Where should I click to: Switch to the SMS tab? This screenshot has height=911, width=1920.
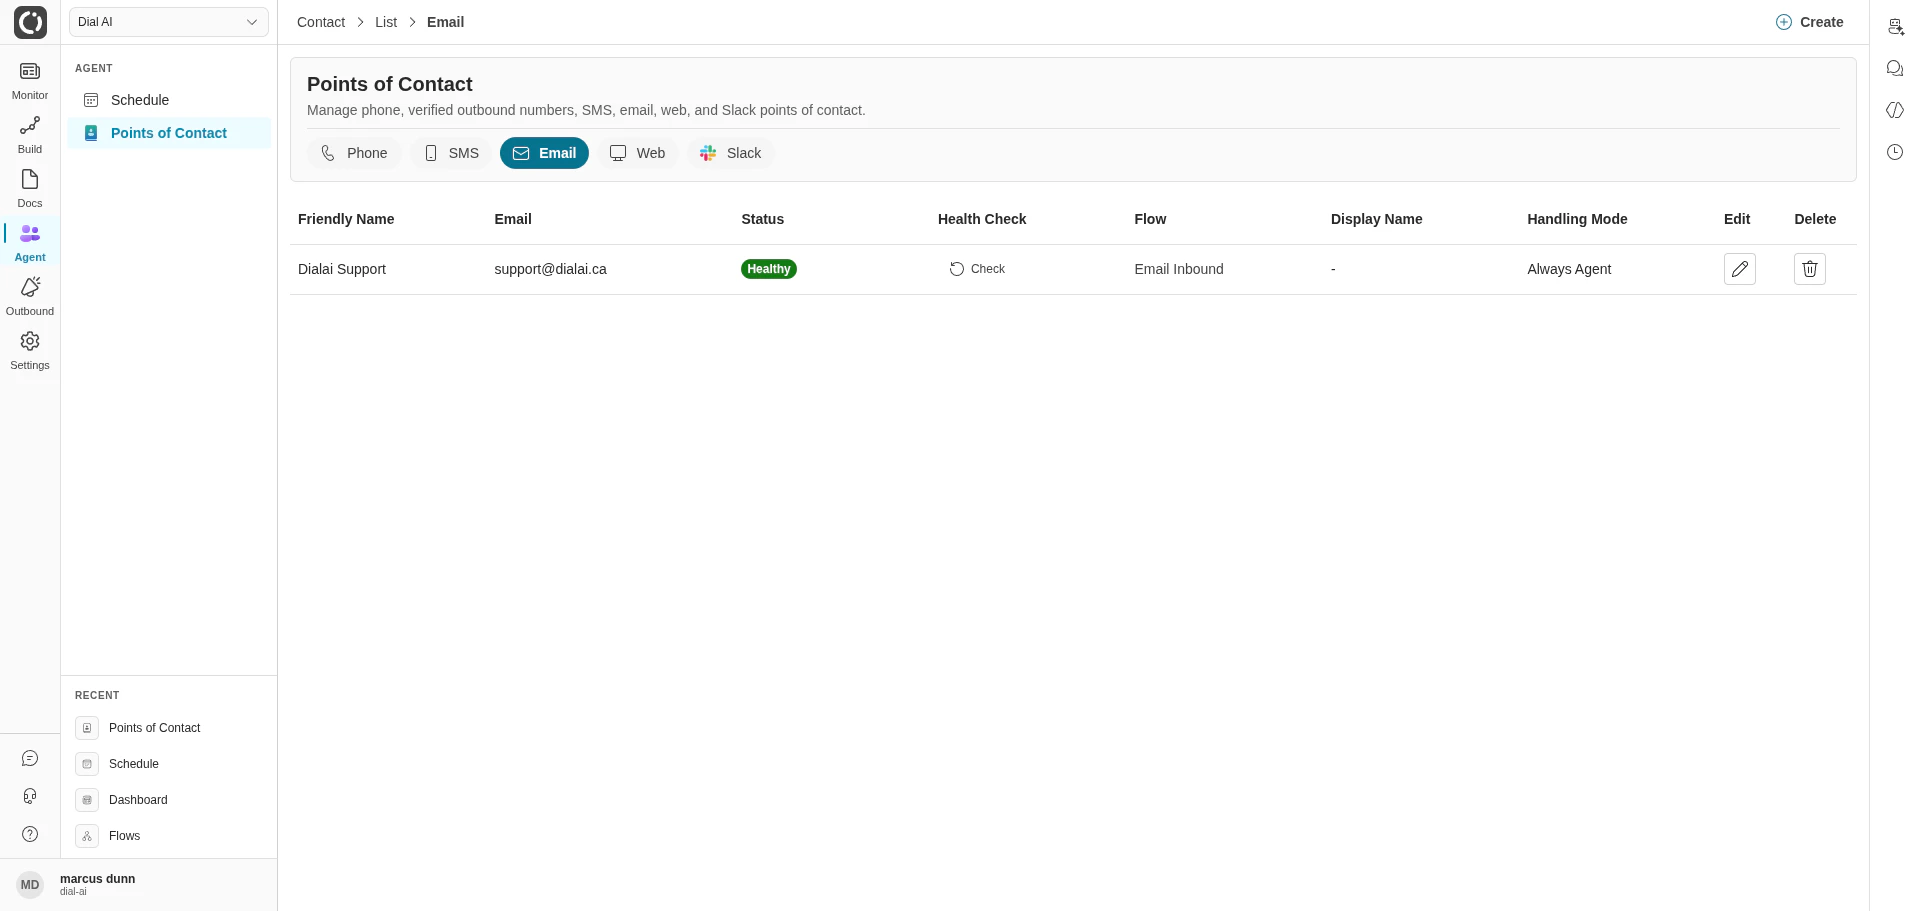[451, 153]
